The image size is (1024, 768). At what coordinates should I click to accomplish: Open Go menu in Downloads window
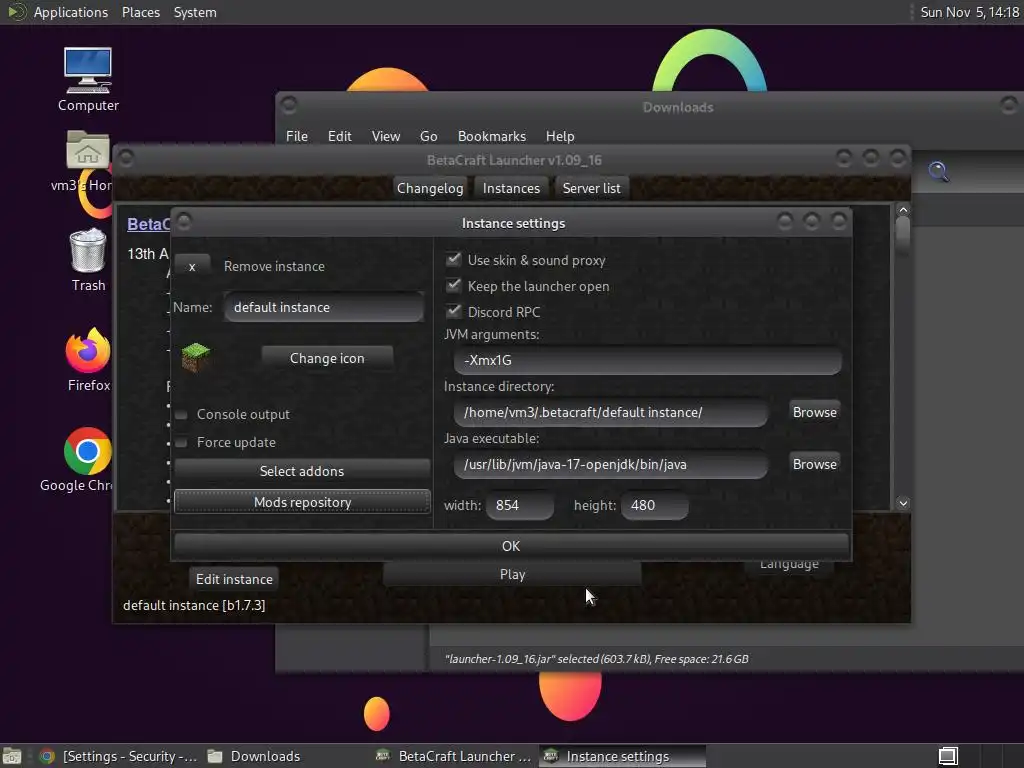tap(428, 136)
